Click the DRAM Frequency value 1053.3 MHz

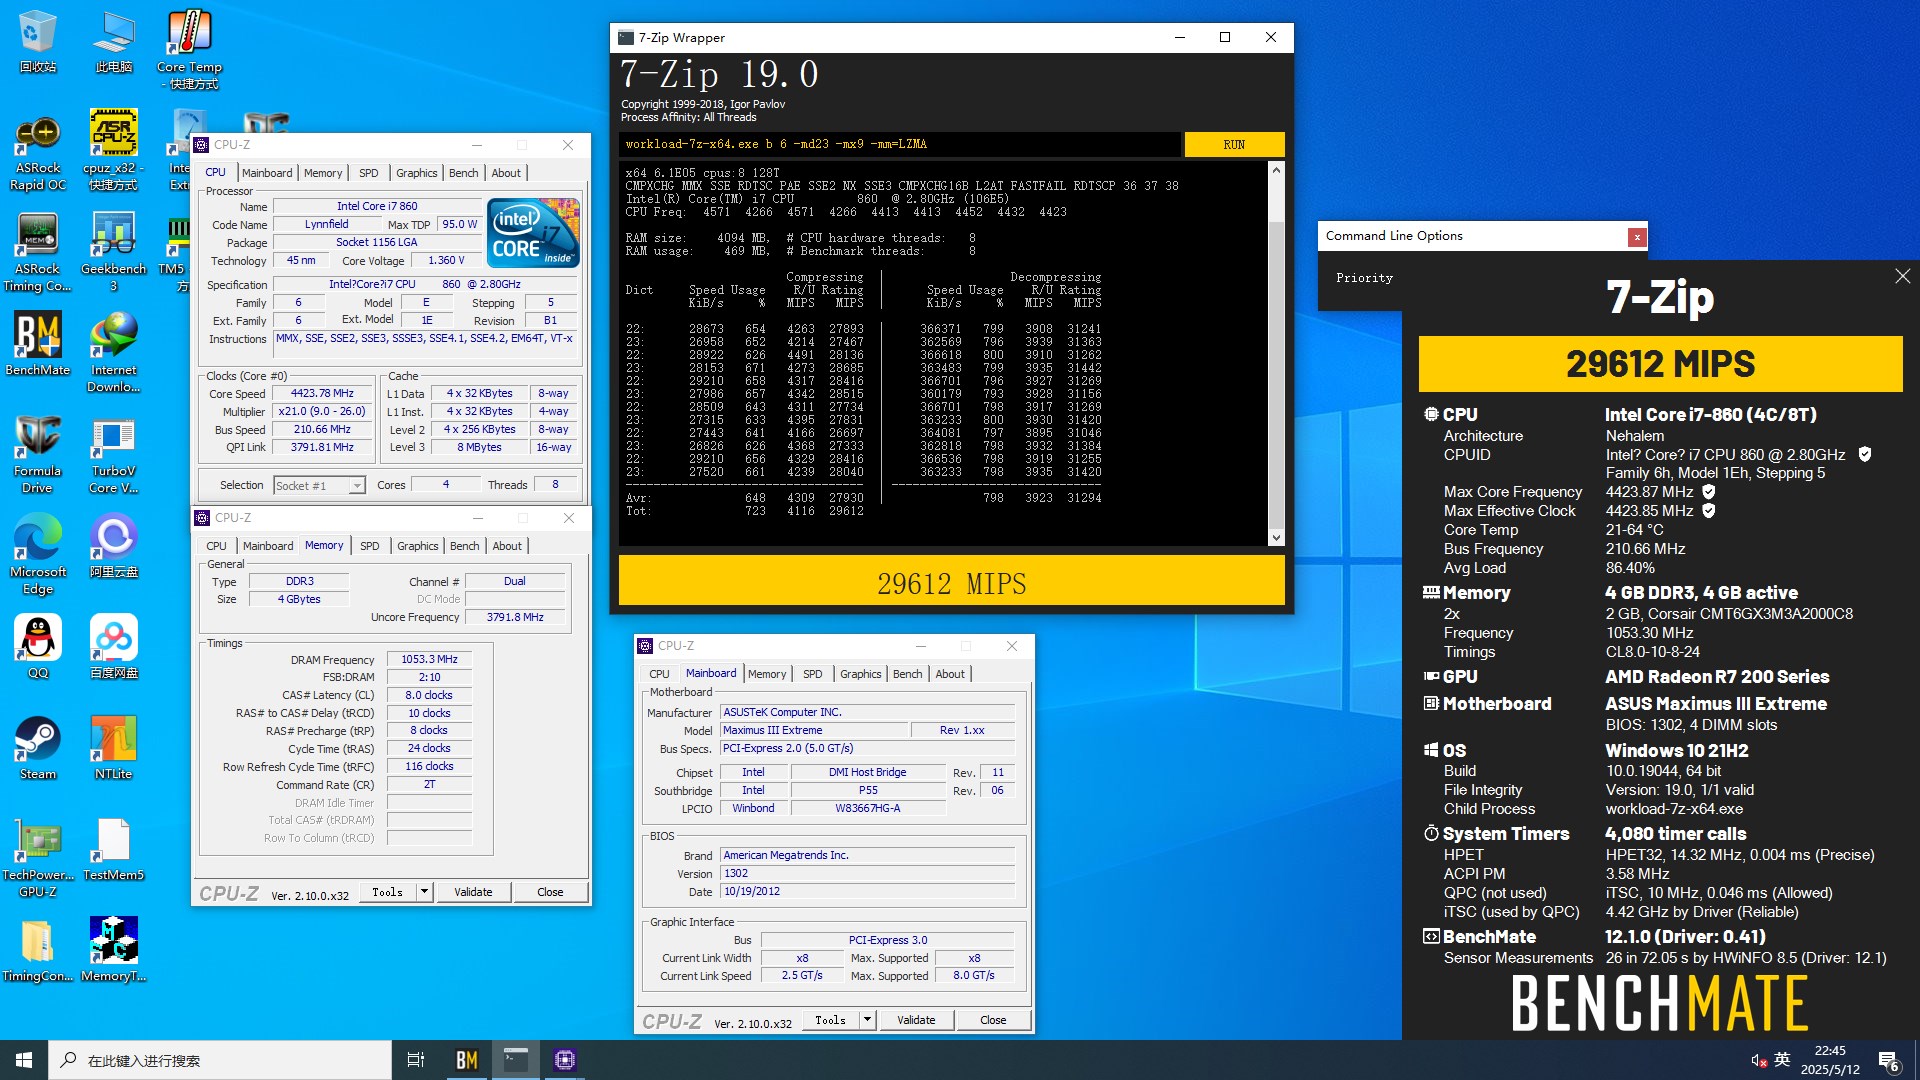coord(429,660)
